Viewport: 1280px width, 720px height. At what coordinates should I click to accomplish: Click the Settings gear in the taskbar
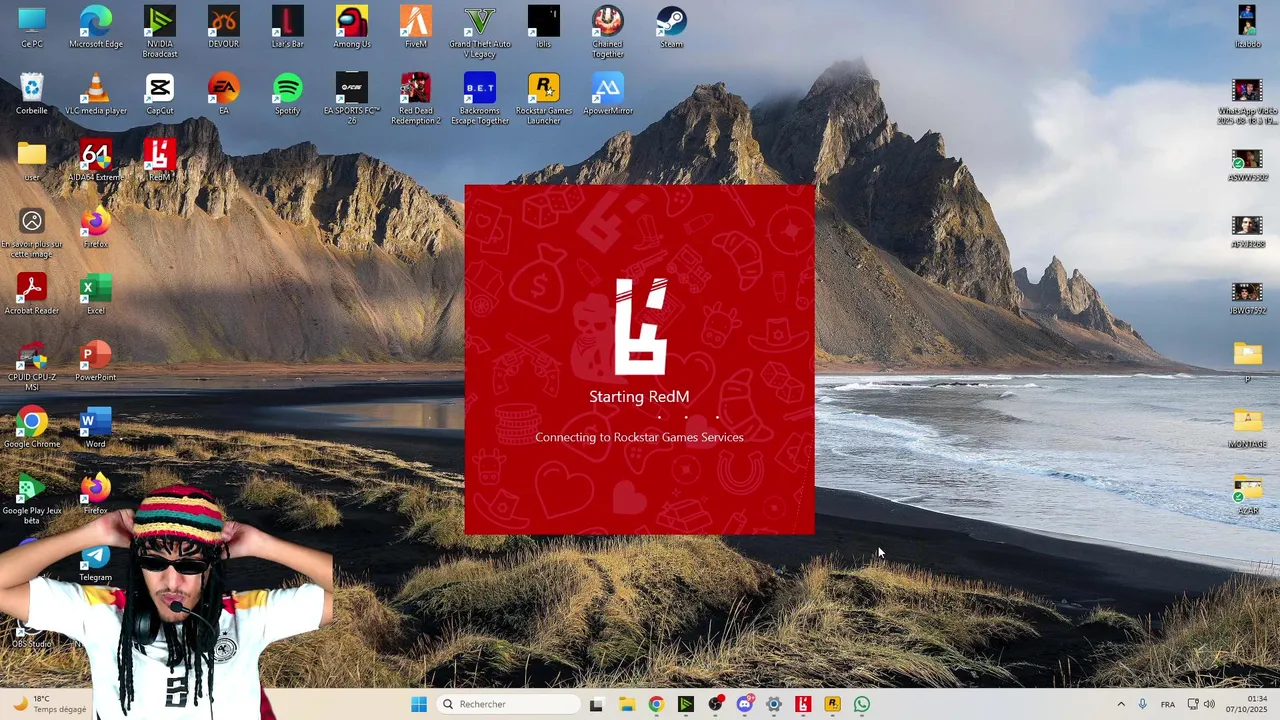click(x=773, y=704)
